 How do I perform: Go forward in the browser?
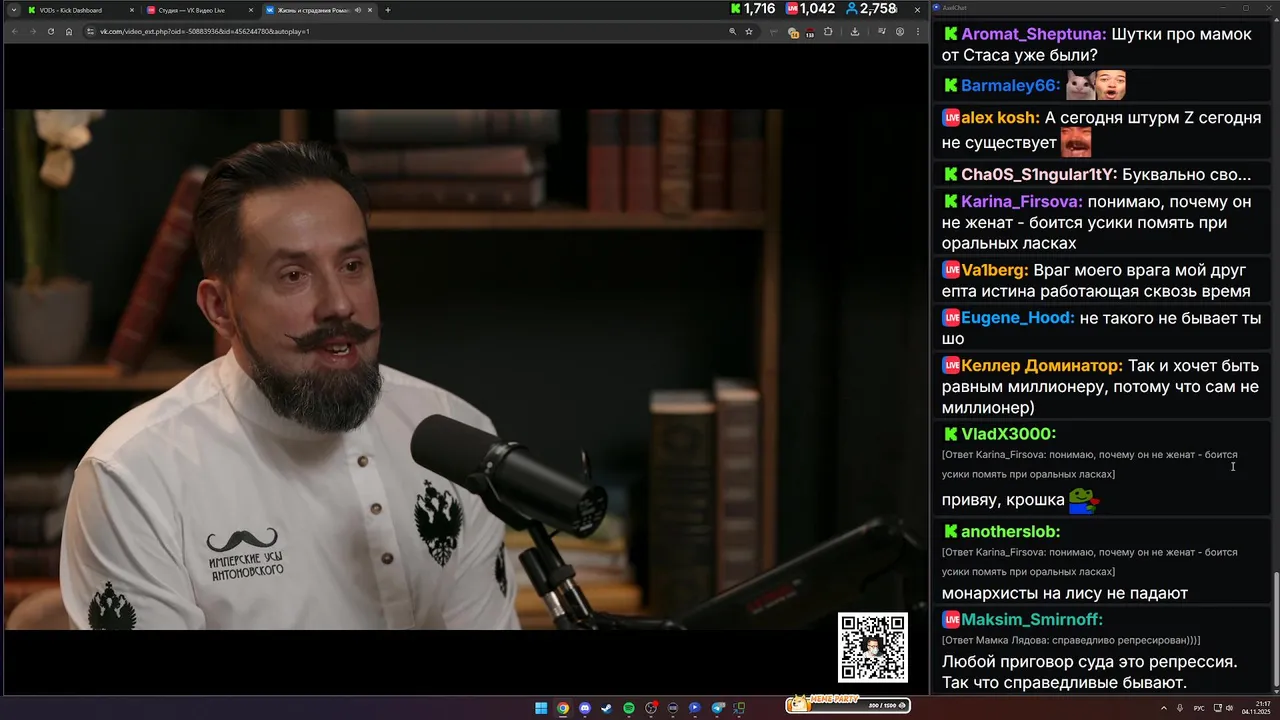[32, 31]
